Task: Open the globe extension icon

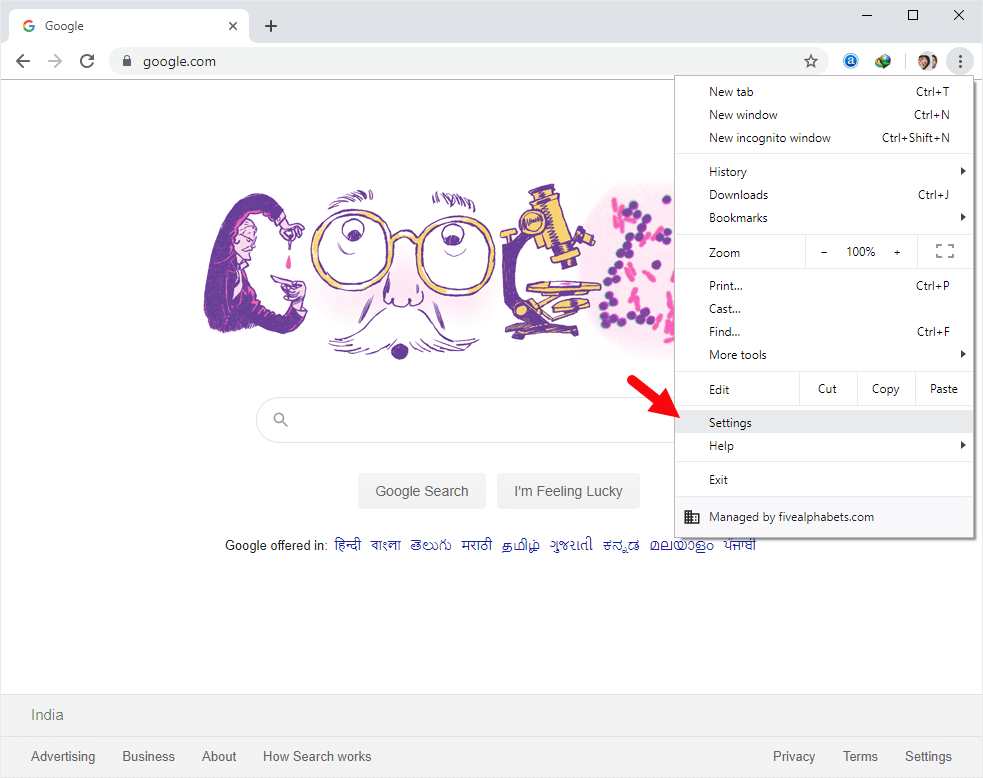Action: 883,61
